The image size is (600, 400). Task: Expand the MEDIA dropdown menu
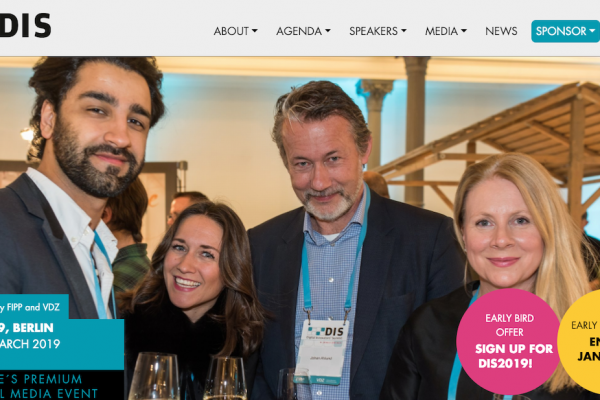pos(446,31)
